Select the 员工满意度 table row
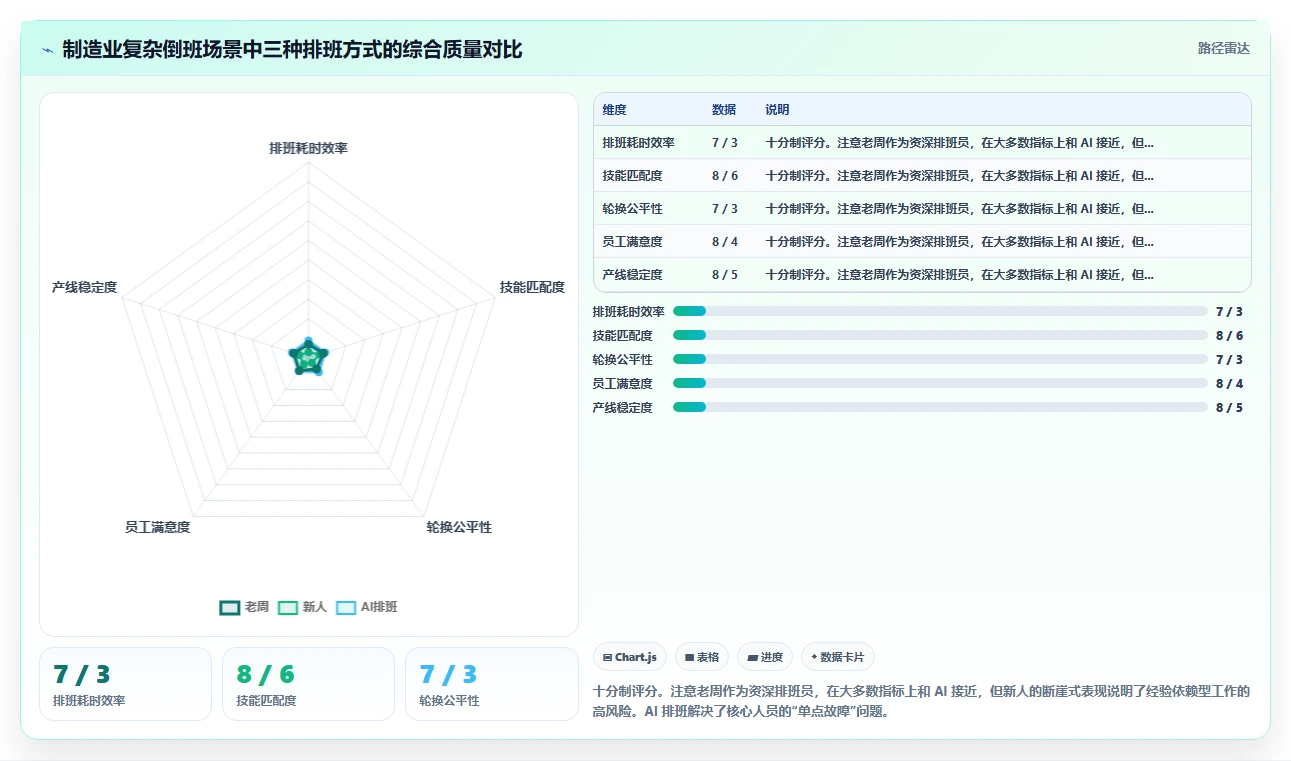Image resolution: width=1291 pixels, height=761 pixels. 922,242
